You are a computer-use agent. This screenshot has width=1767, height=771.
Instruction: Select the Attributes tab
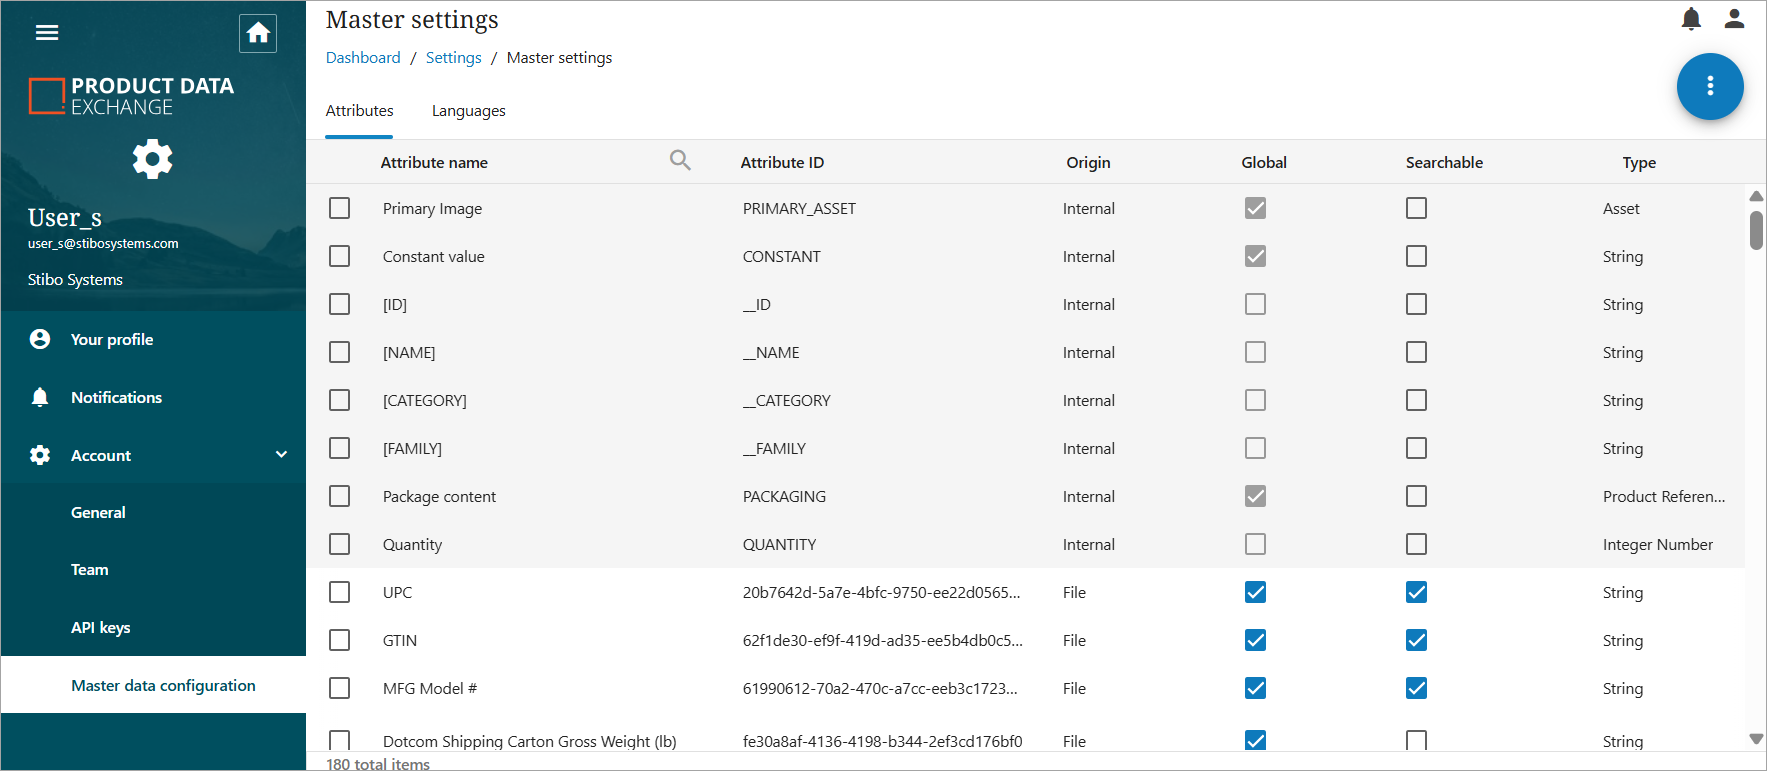[x=359, y=111]
